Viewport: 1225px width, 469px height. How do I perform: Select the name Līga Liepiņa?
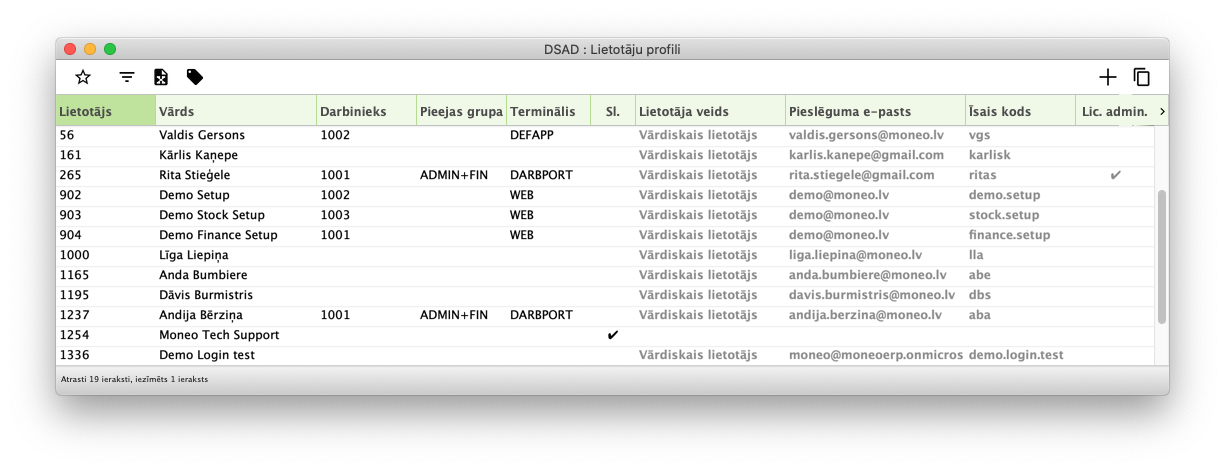tap(192, 255)
